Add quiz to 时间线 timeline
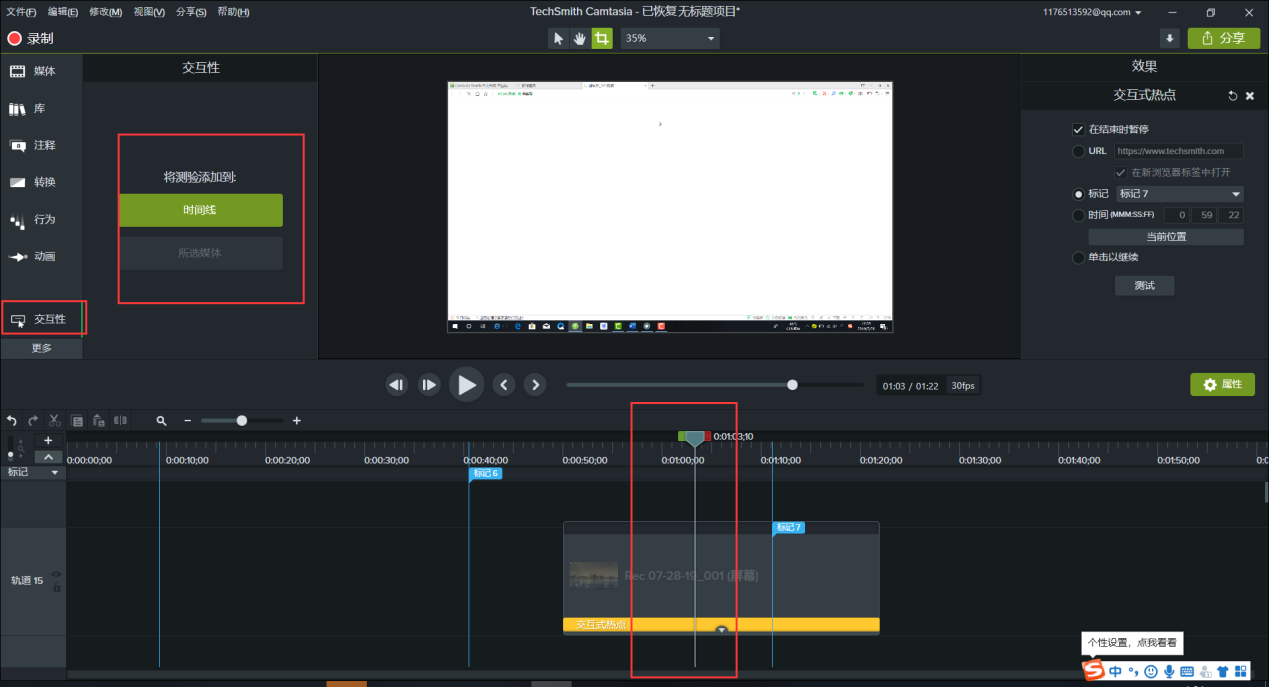1269x687 pixels. click(x=201, y=210)
